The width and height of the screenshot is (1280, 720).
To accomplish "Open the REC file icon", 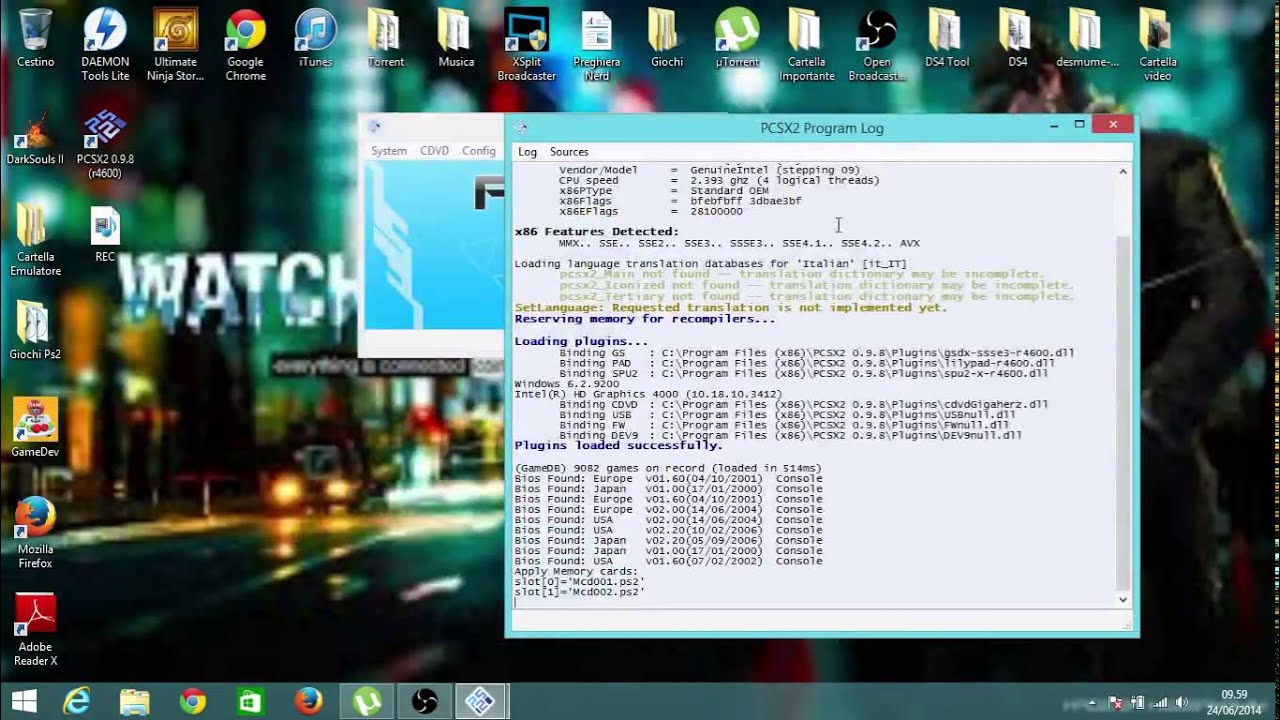I will click(105, 234).
